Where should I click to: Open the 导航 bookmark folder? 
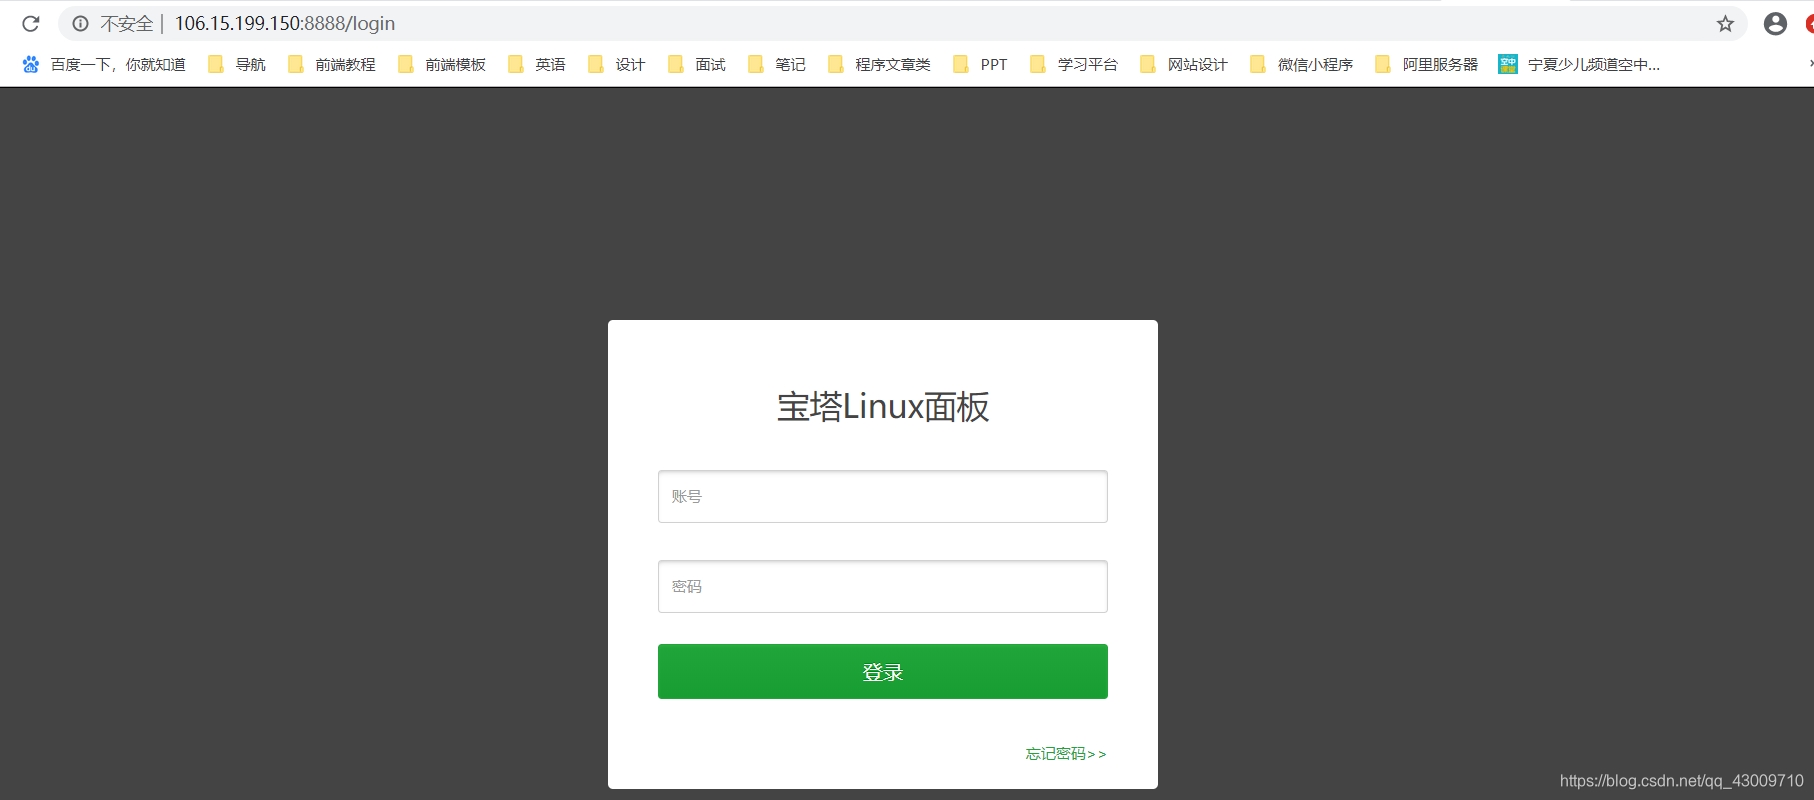click(x=237, y=64)
